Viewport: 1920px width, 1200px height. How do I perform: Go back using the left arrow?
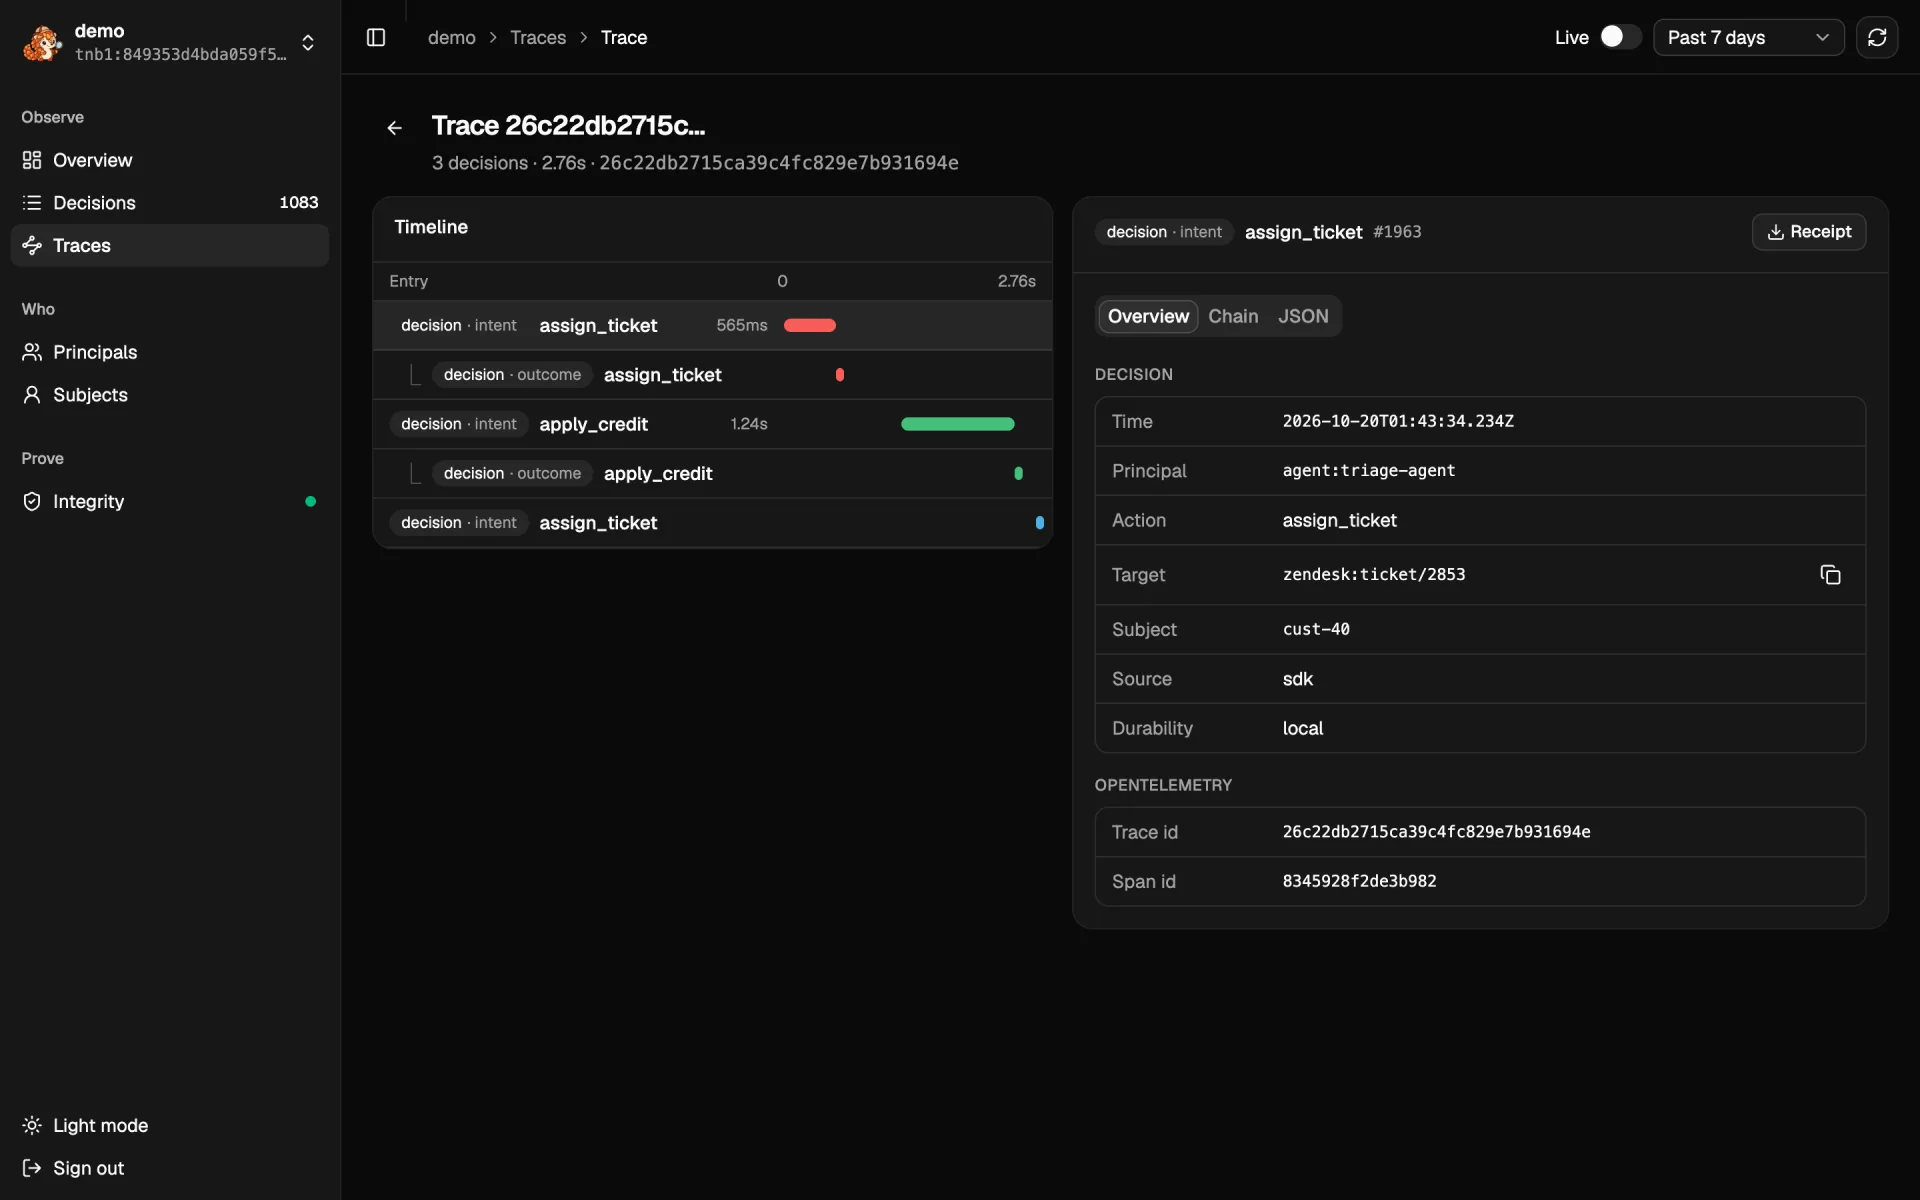394,128
